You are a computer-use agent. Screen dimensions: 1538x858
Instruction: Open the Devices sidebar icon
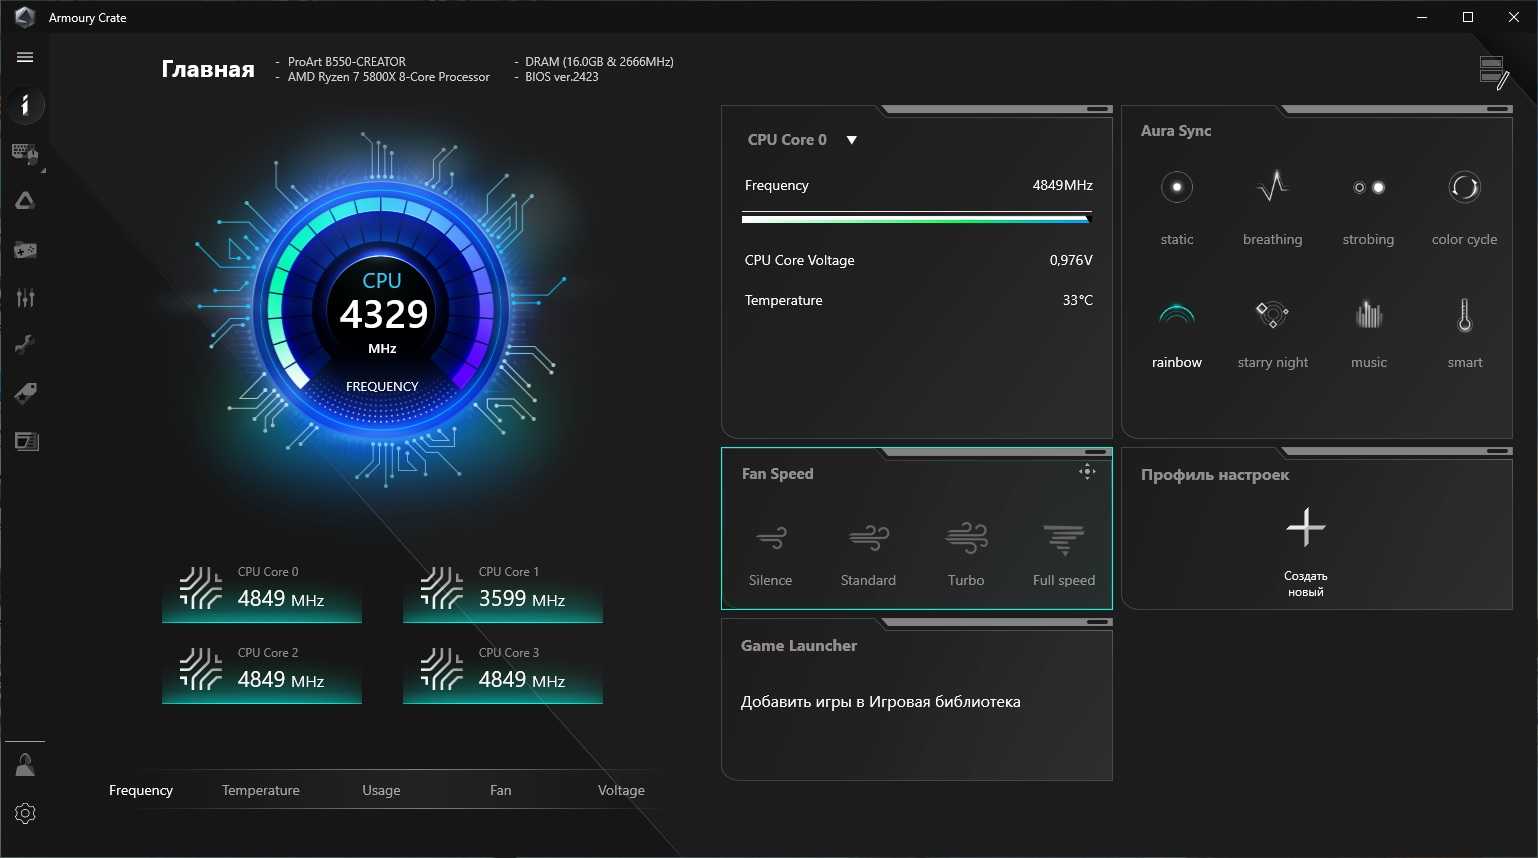25,153
